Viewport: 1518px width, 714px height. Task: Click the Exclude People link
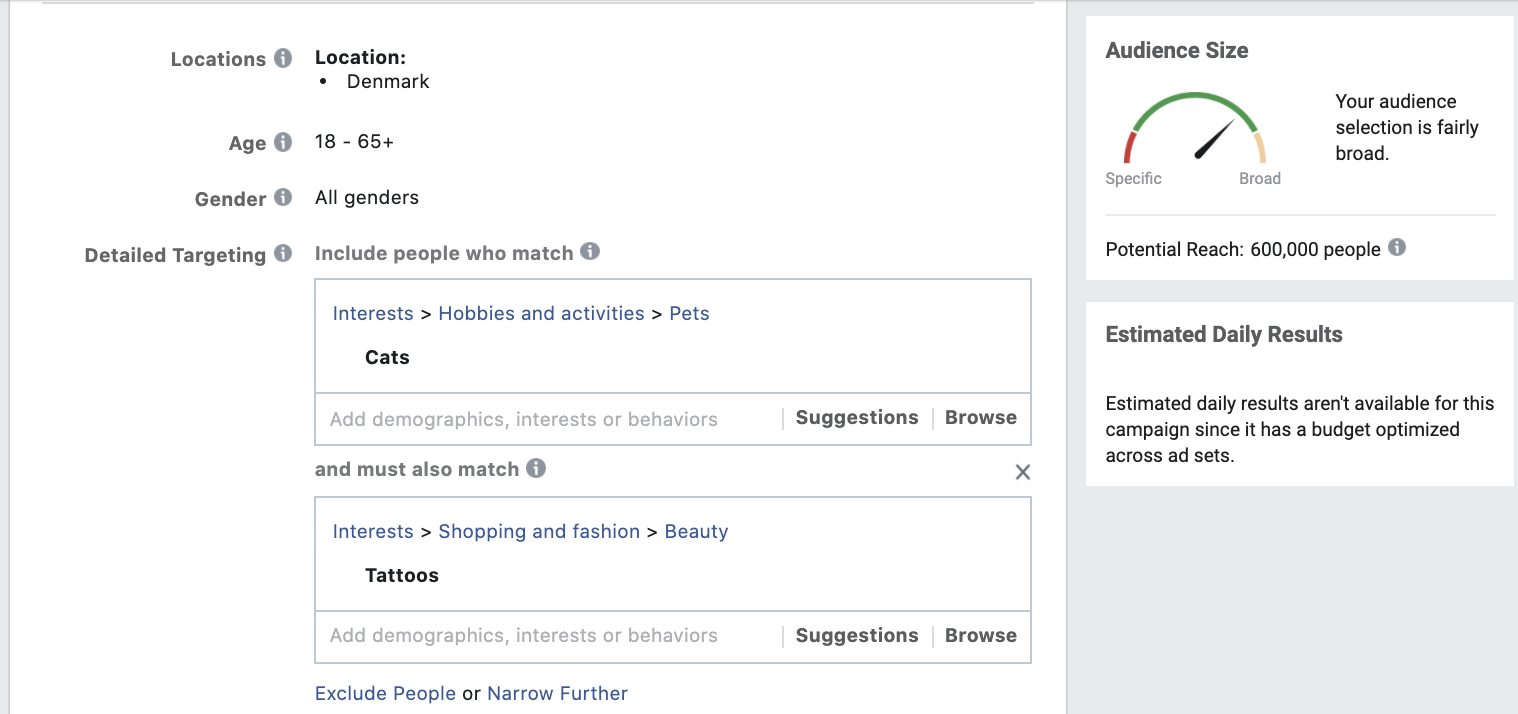pos(385,694)
